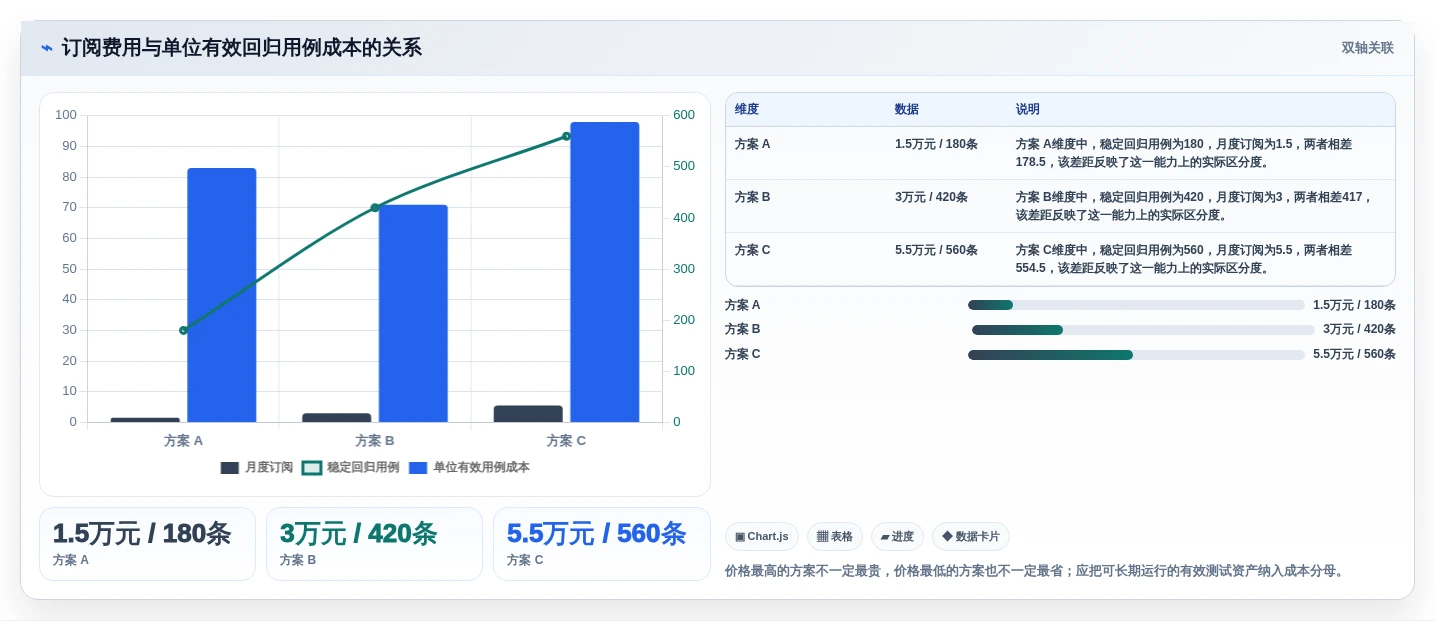
Task: Toggle the 月度订阅 legend entry
Action: 257,467
